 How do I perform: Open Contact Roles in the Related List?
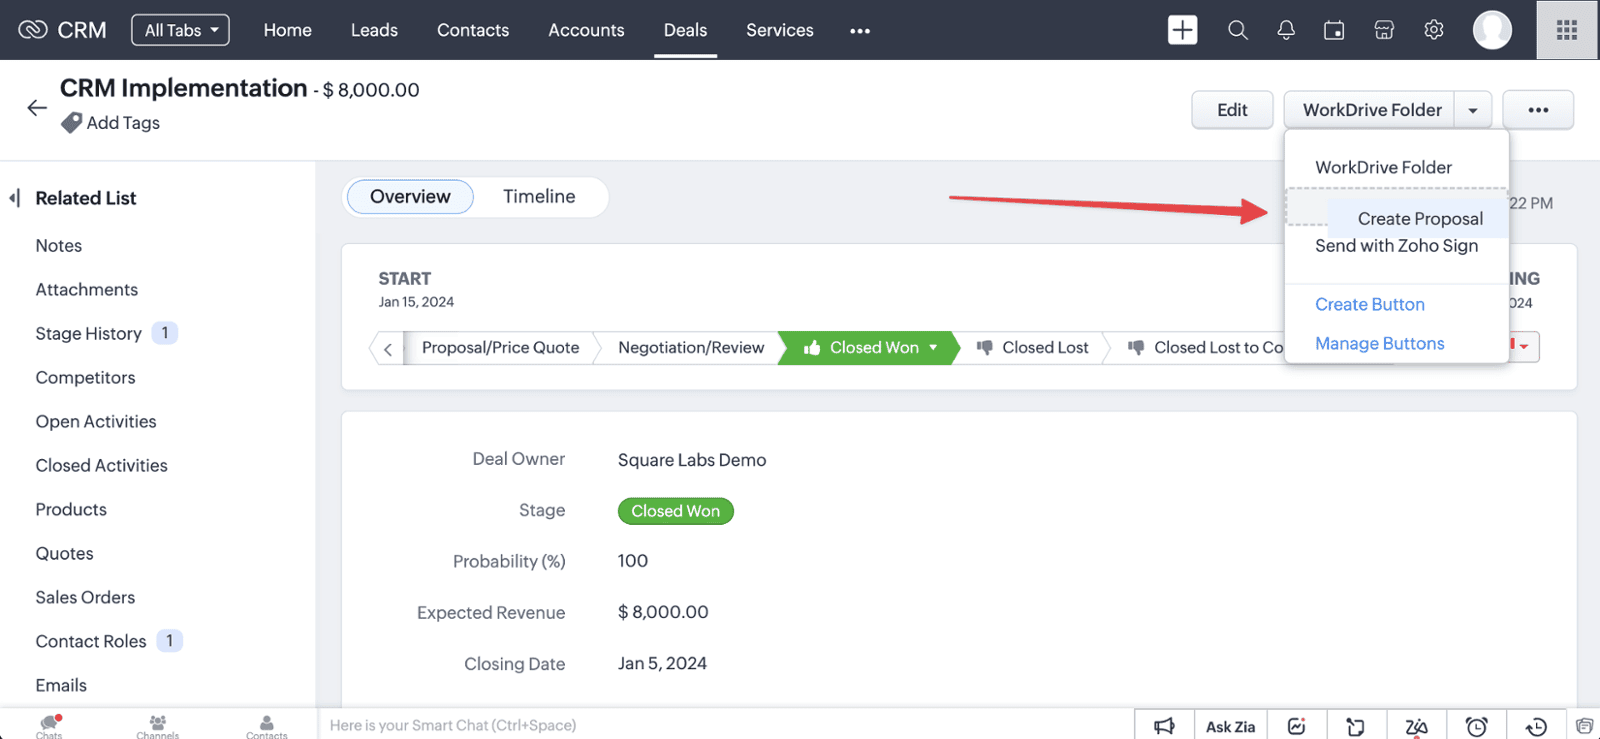tap(91, 642)
